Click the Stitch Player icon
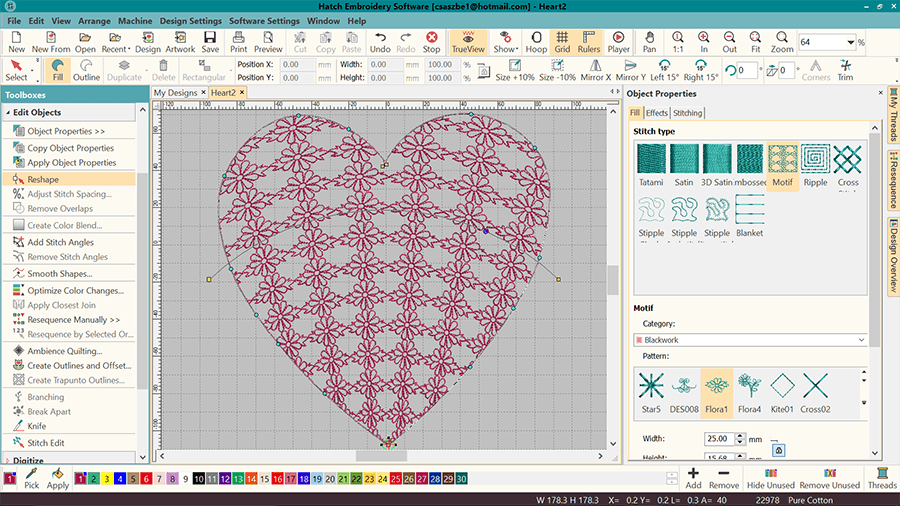Image resolution: width=900 pixels, height=506 pixels. point(618,41)
